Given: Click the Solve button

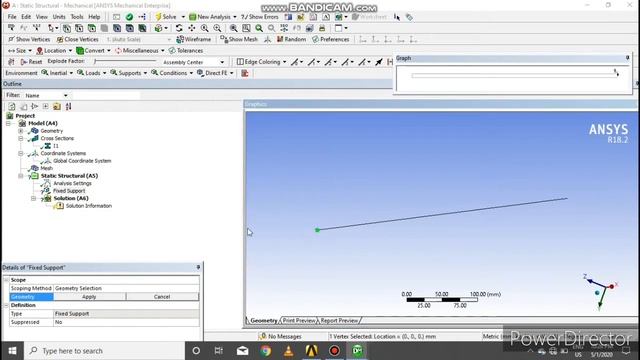Looking at the screenshot, I should (x=166, y=17).
